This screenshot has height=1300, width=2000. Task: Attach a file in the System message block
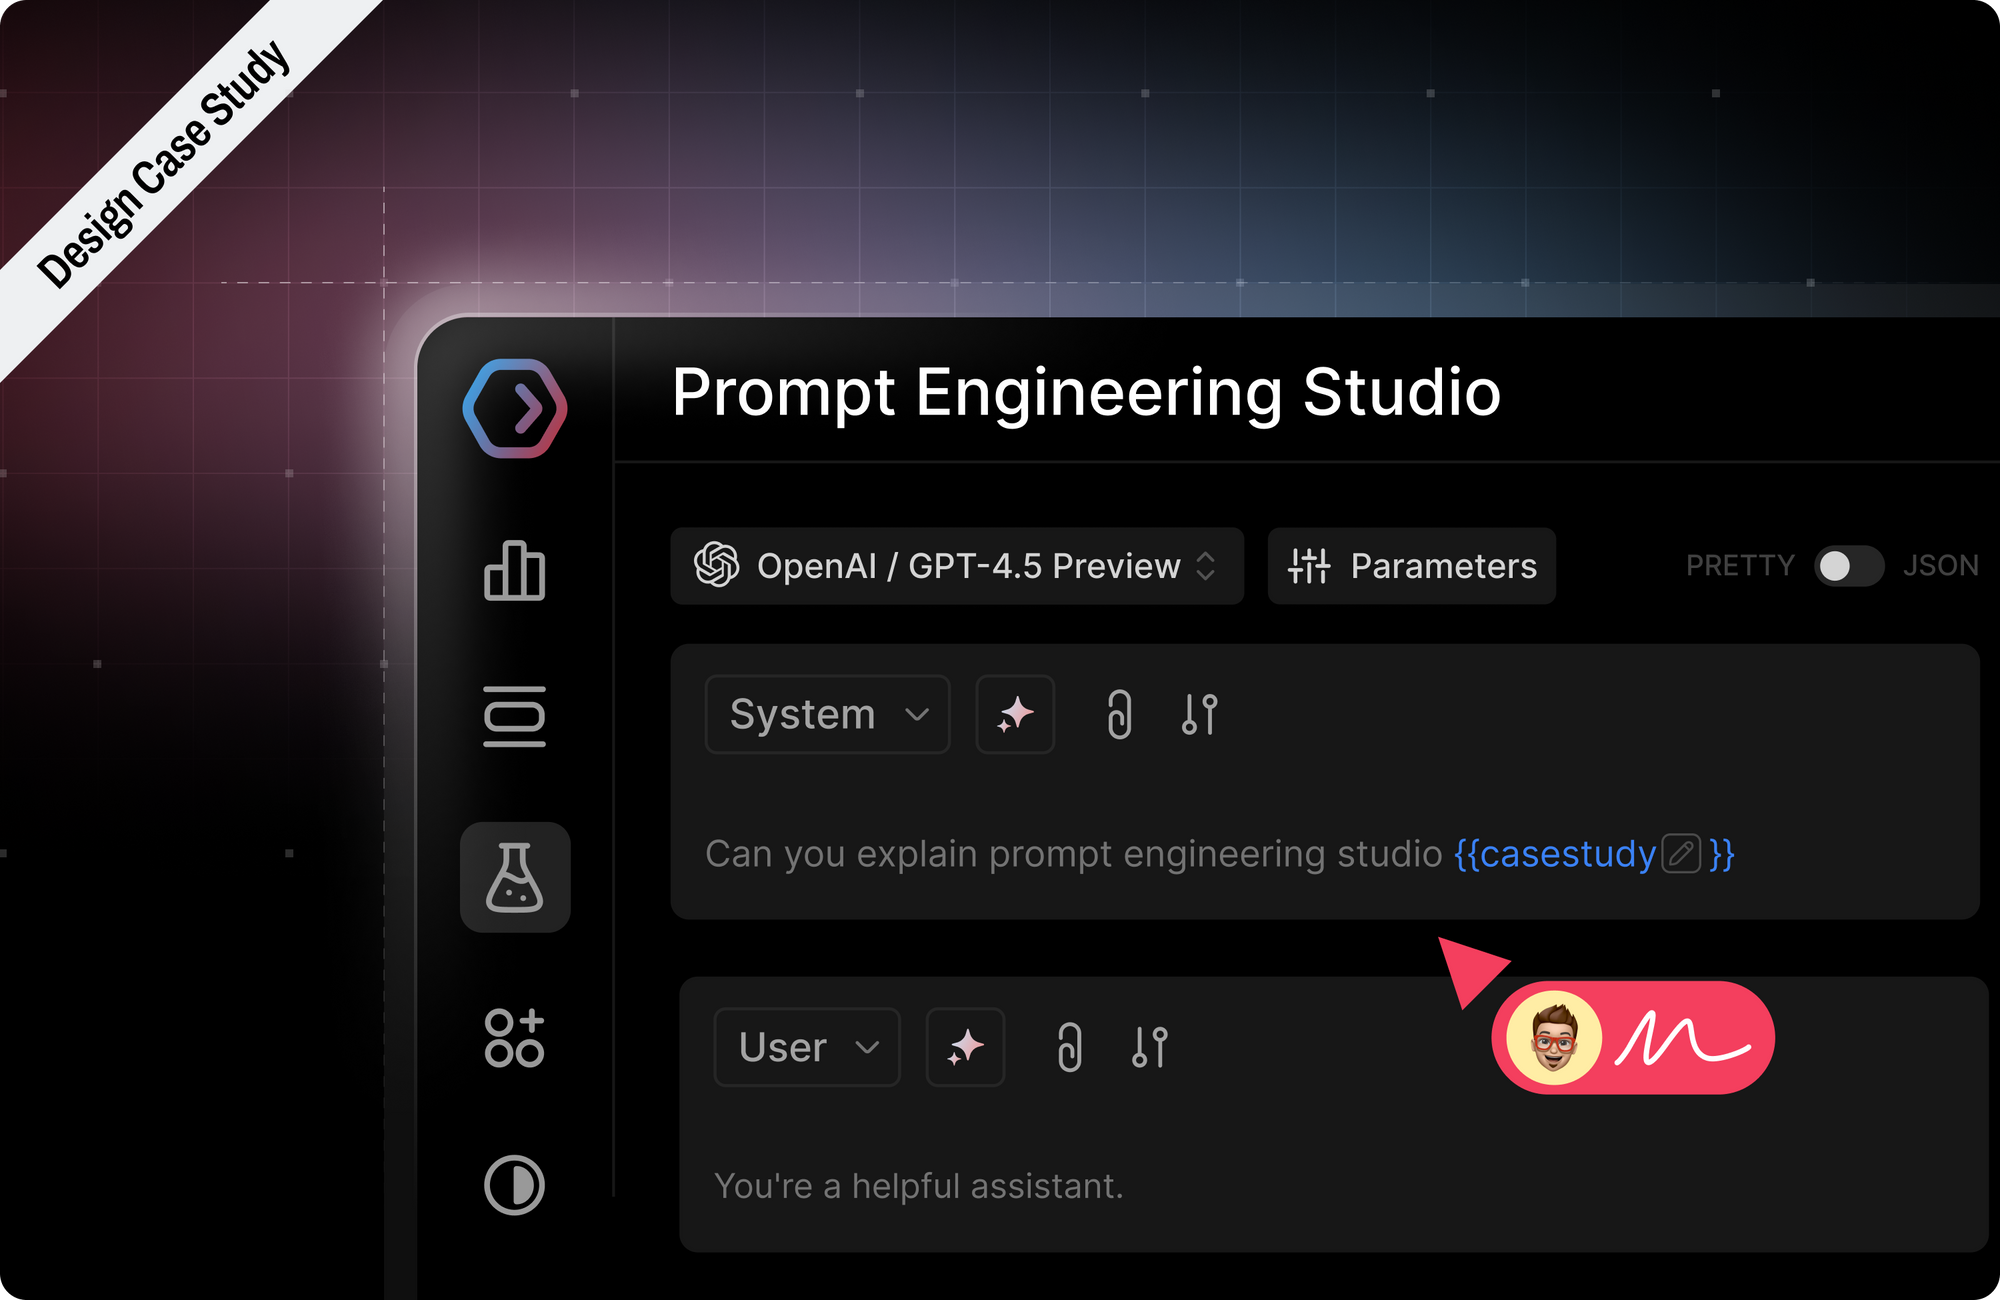click(1119, 714)
